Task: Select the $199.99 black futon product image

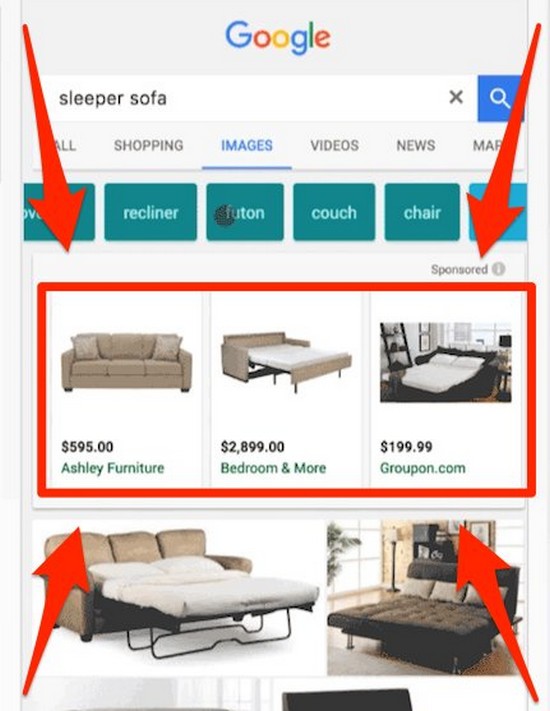Action: pos(446,362)
